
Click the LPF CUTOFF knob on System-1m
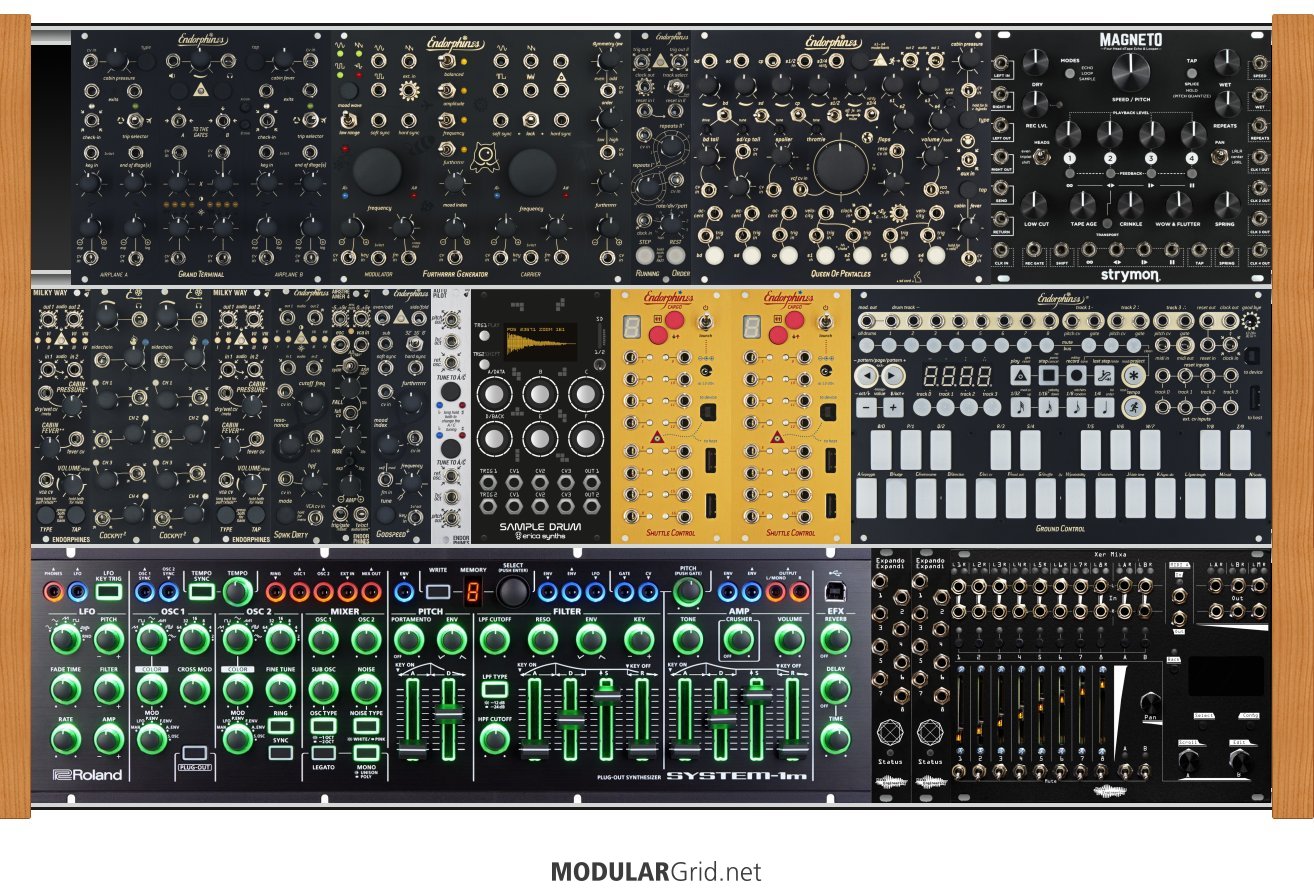(x=494, y=641)
